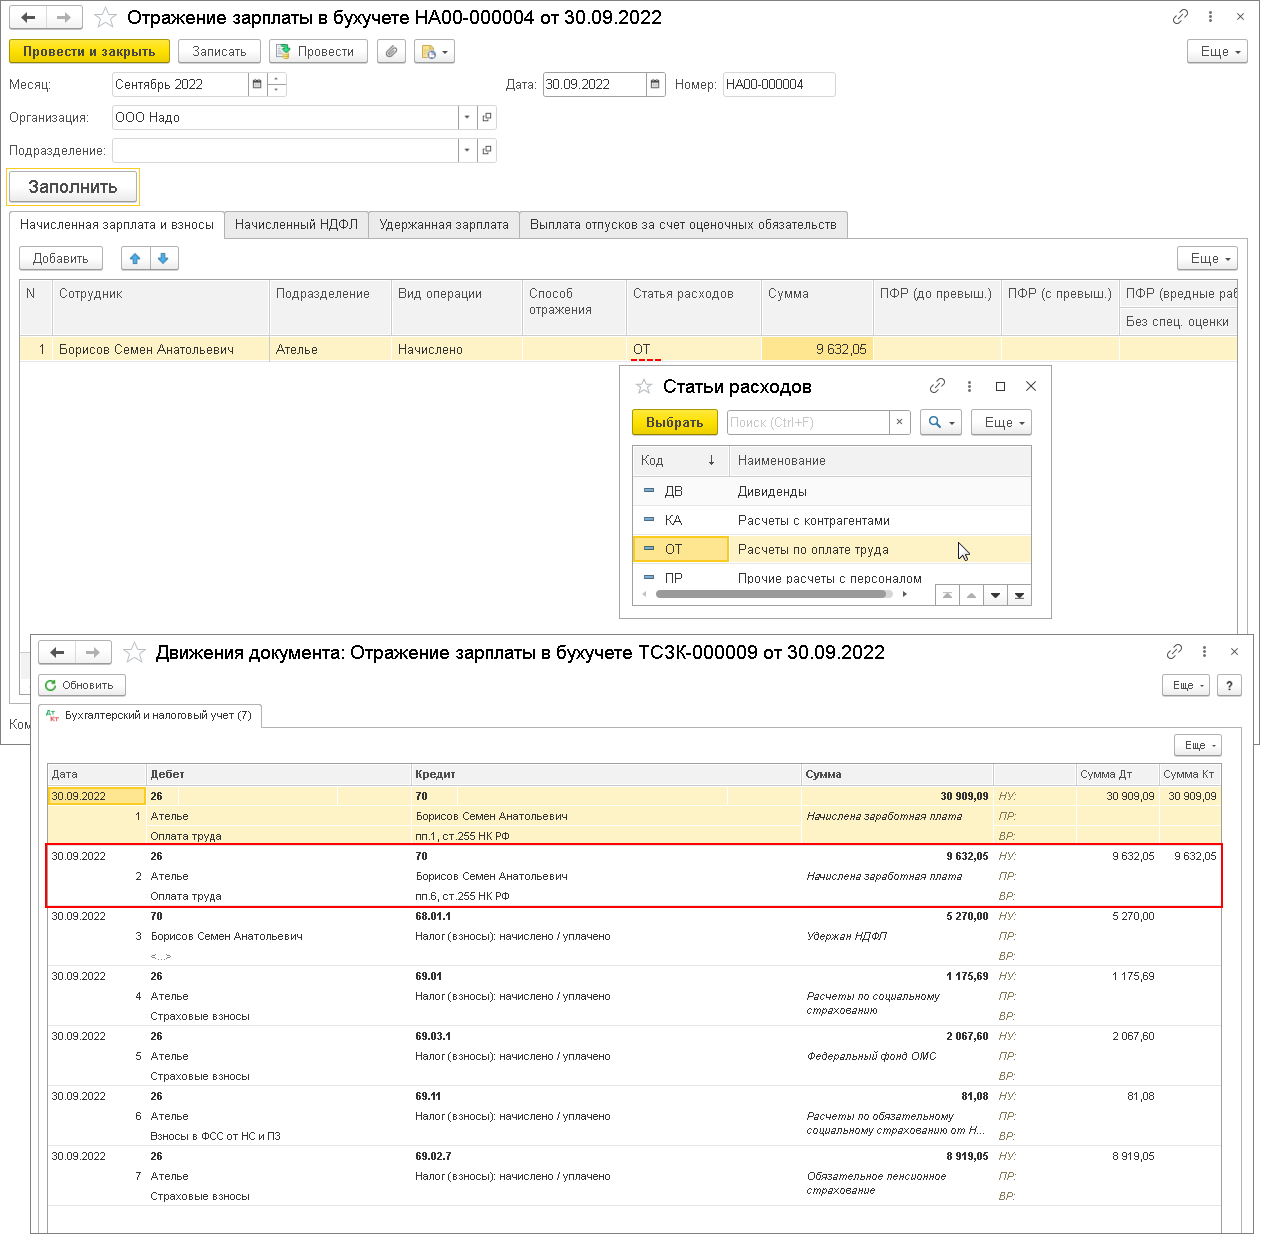Image resolution: width=1264 pixels, height=1238 pixels.
Task: Jump to the last row of the Статьи расходов list
Action: click(x=1019, y=595)
